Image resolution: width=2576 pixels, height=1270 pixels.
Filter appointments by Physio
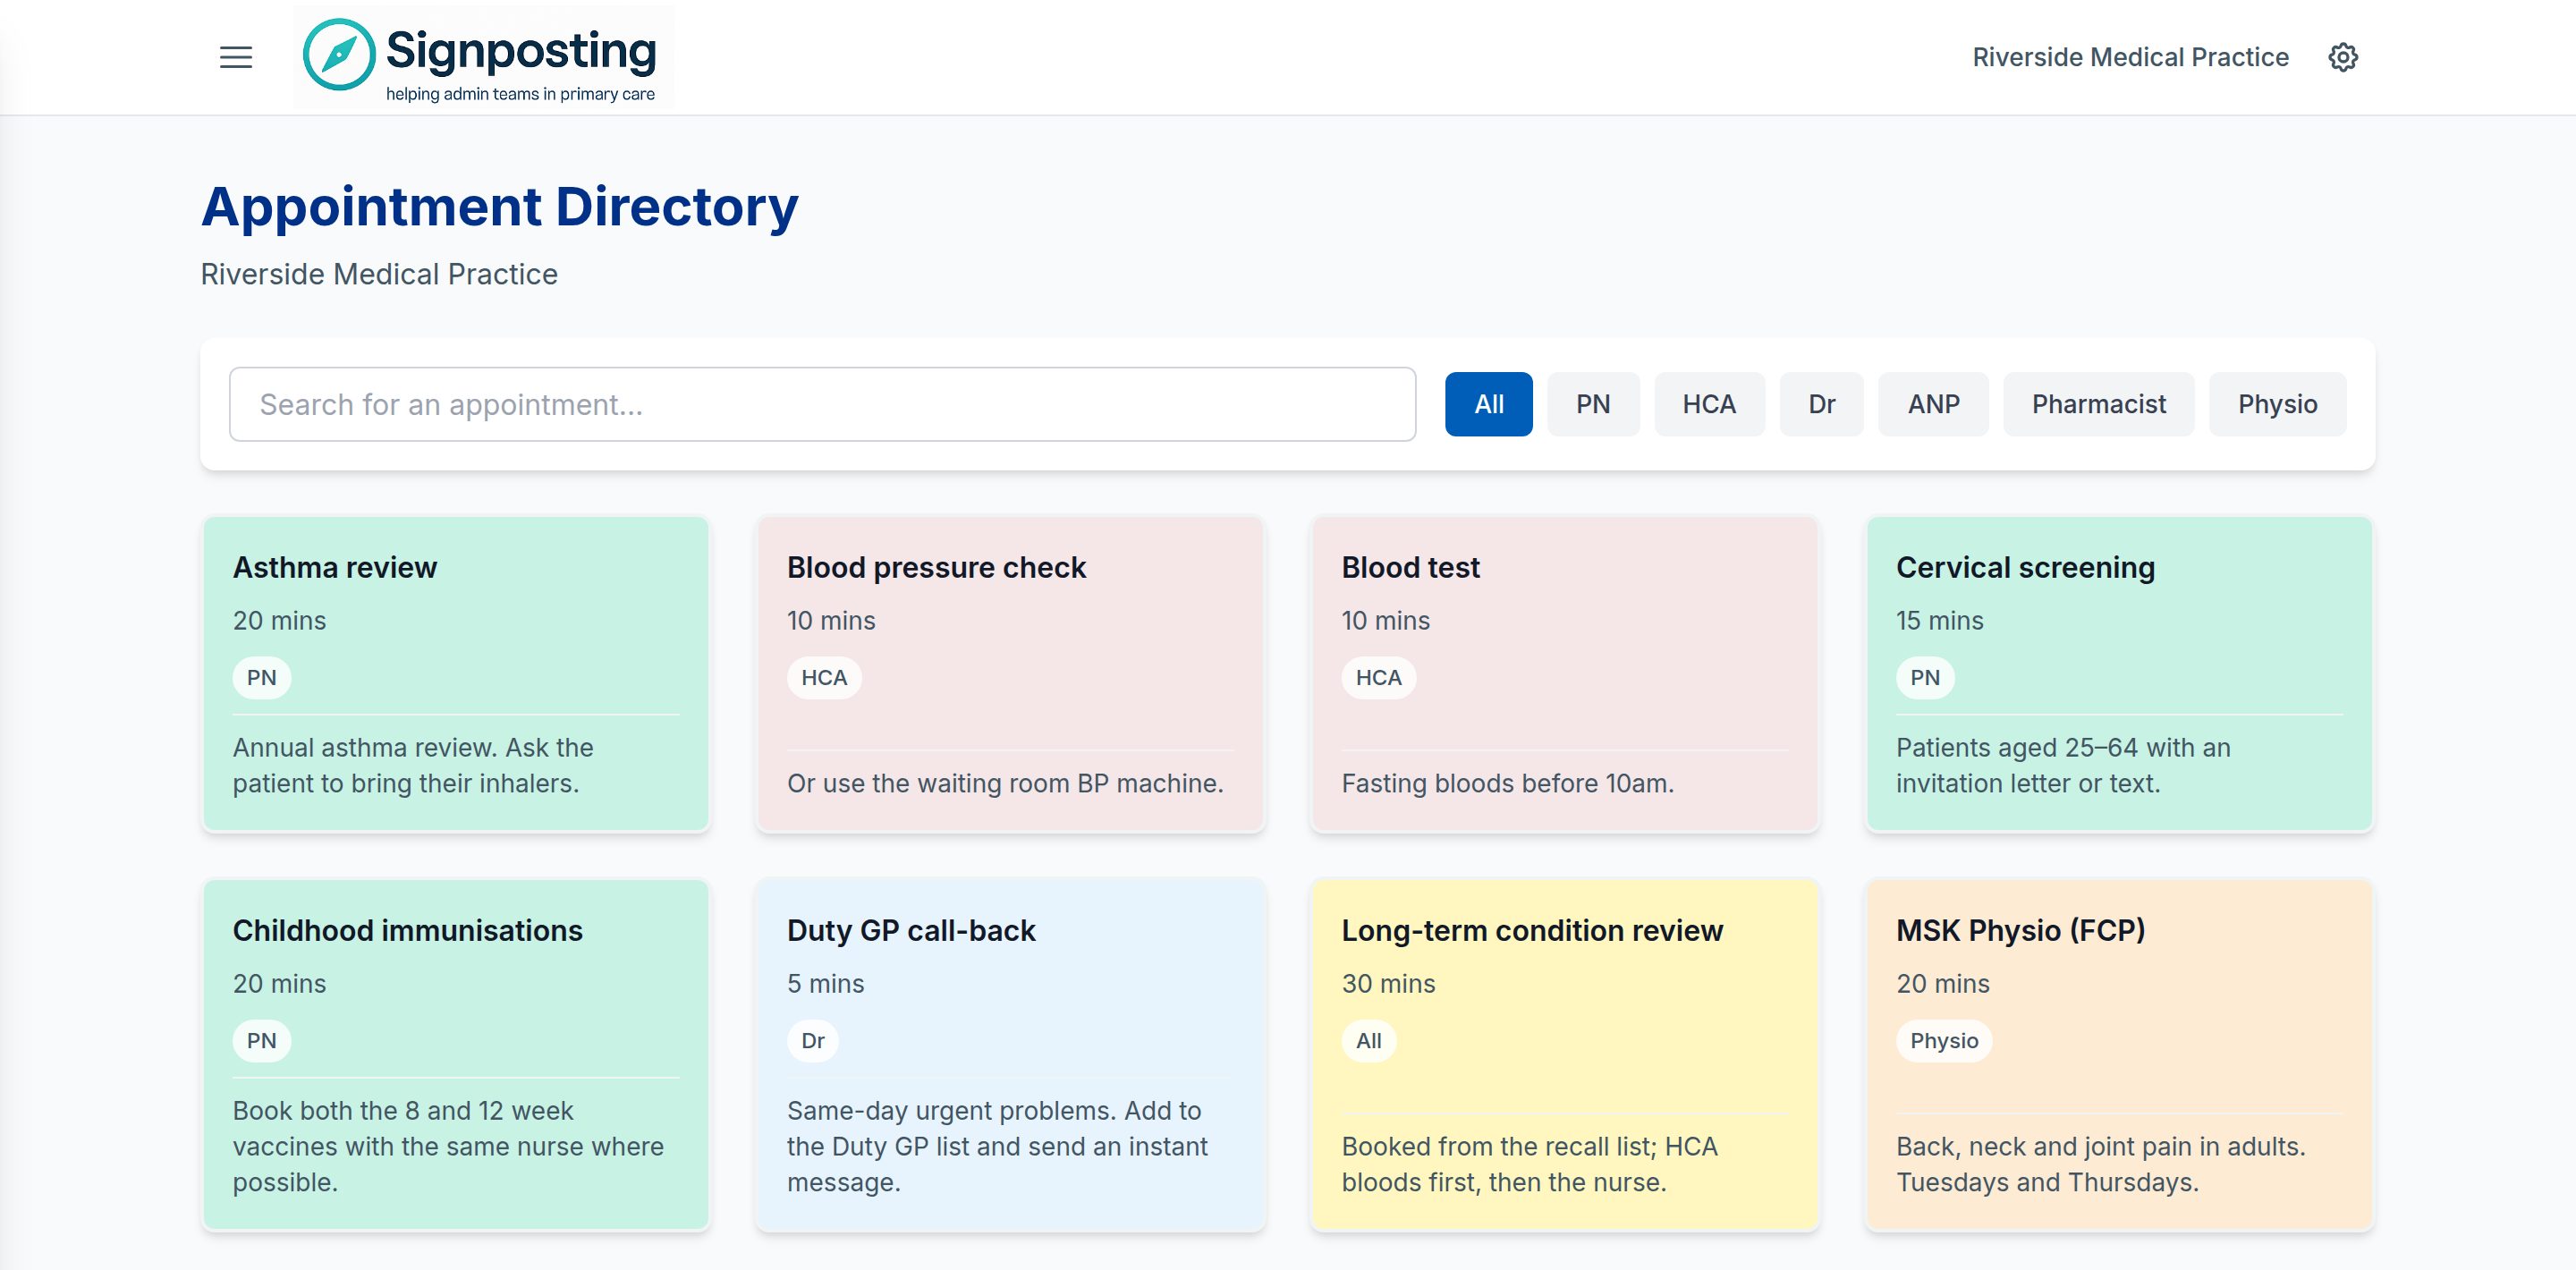tap(2277, 404)
